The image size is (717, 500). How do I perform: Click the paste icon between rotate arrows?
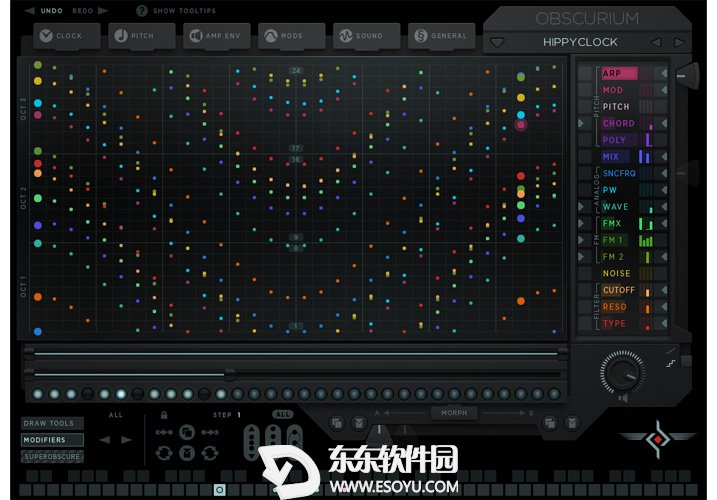[187, 453]
